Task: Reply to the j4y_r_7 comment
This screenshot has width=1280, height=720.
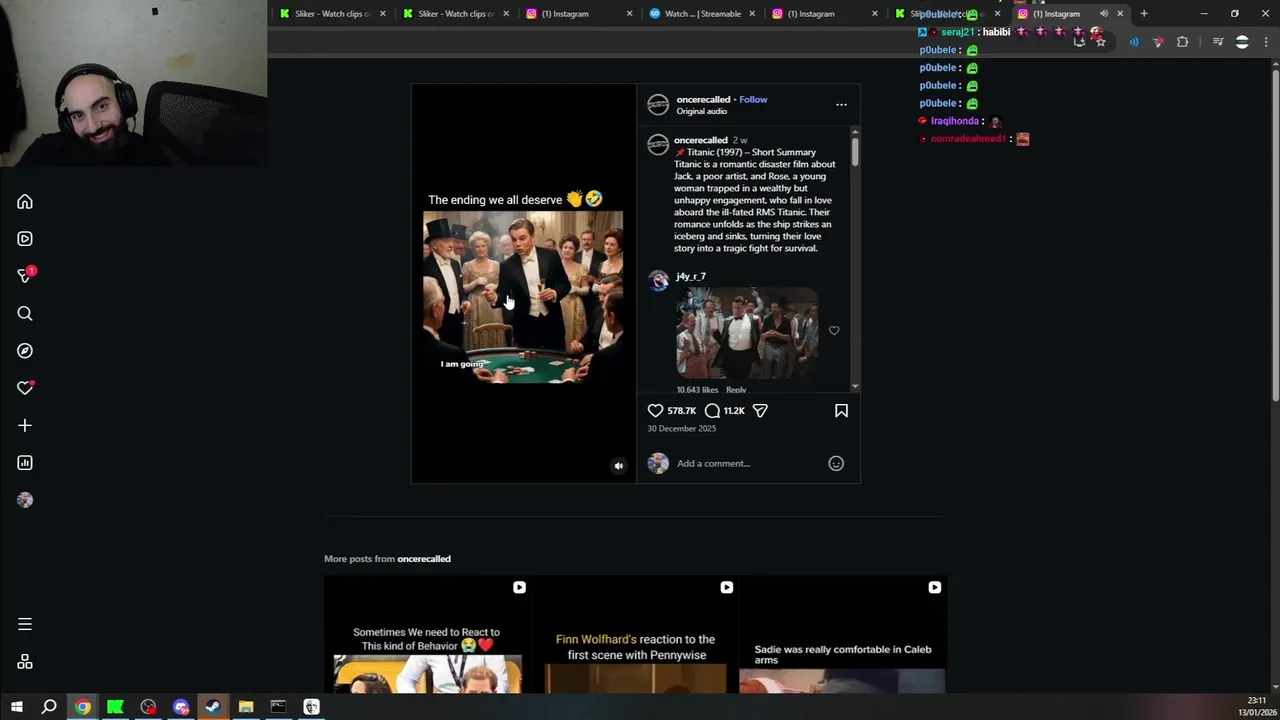Action: pos(736,390)
